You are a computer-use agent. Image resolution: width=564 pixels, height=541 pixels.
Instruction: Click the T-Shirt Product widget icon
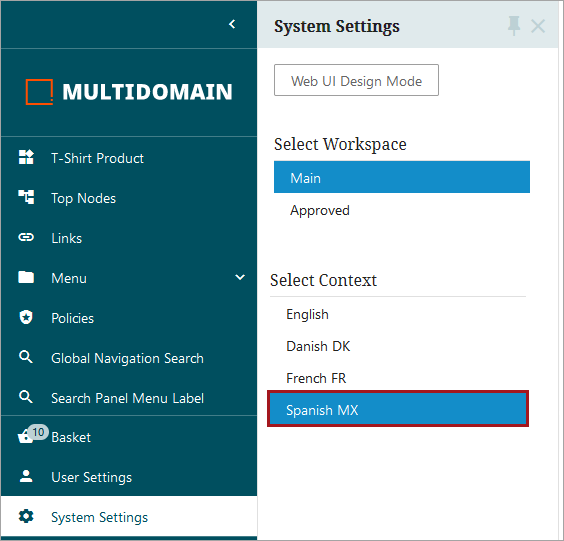coord(26,158)
